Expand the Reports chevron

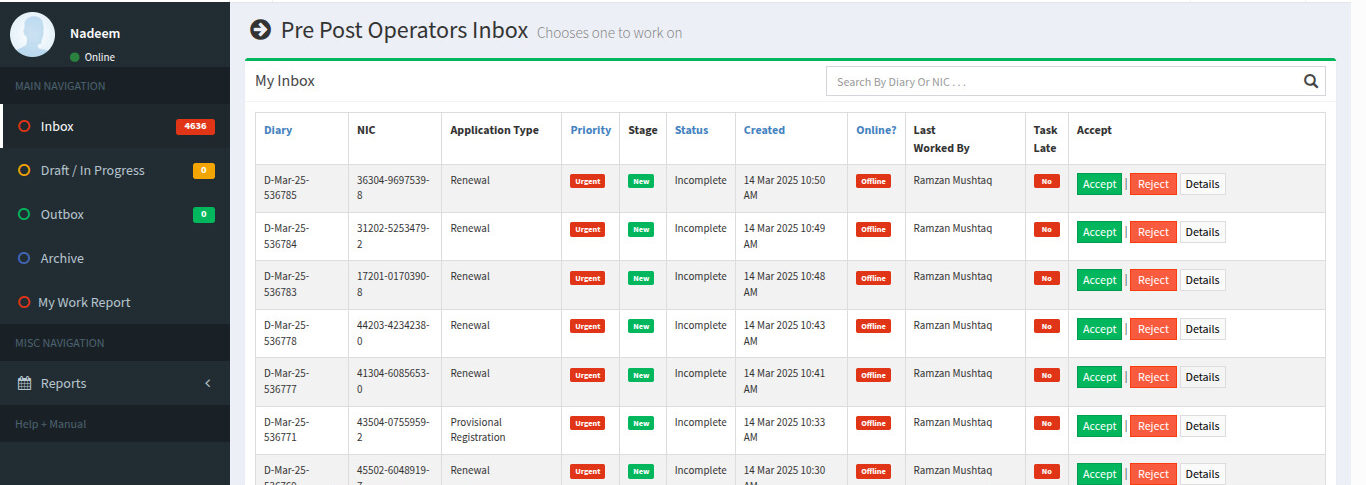208,383
